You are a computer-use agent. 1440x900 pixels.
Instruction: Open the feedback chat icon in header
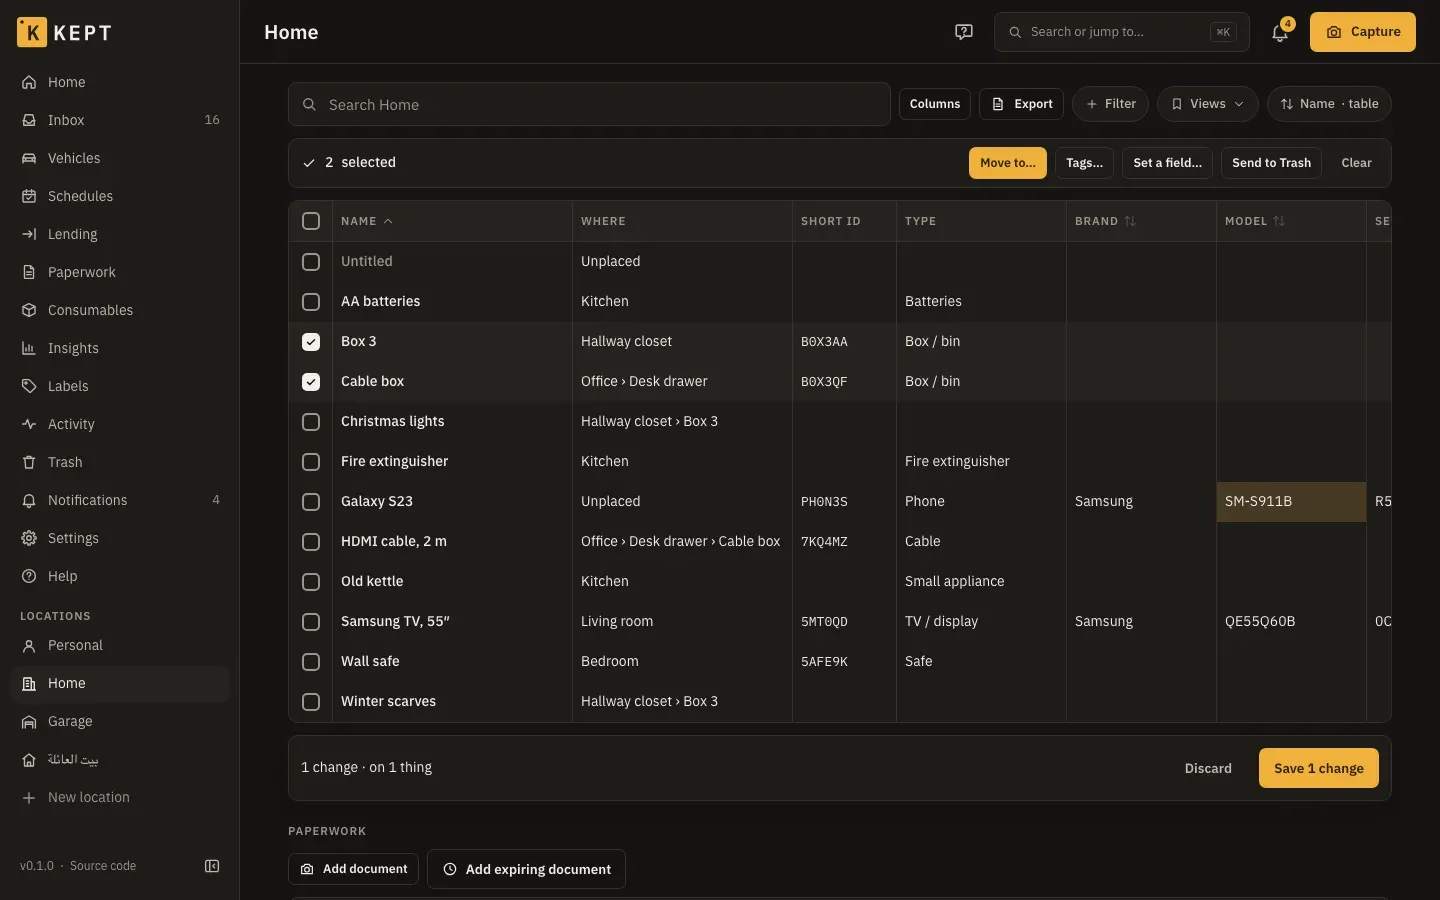point(964,32)
